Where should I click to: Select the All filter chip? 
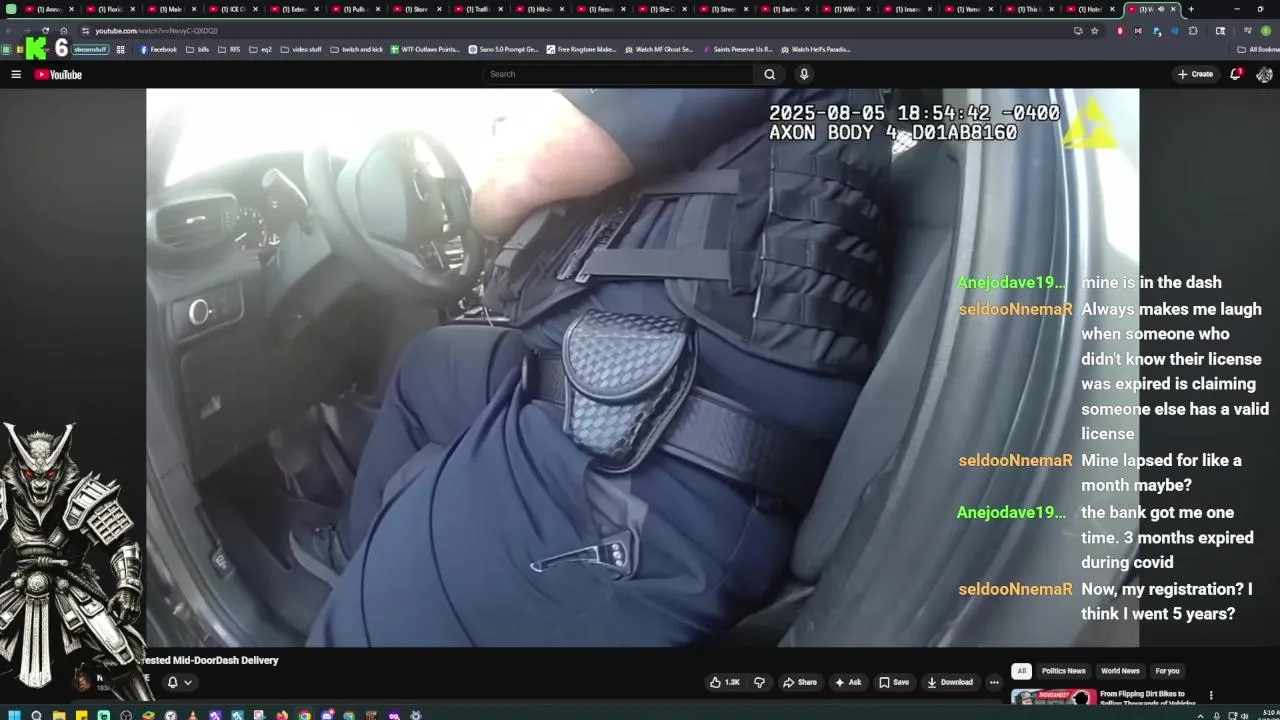pos(1021,671)
